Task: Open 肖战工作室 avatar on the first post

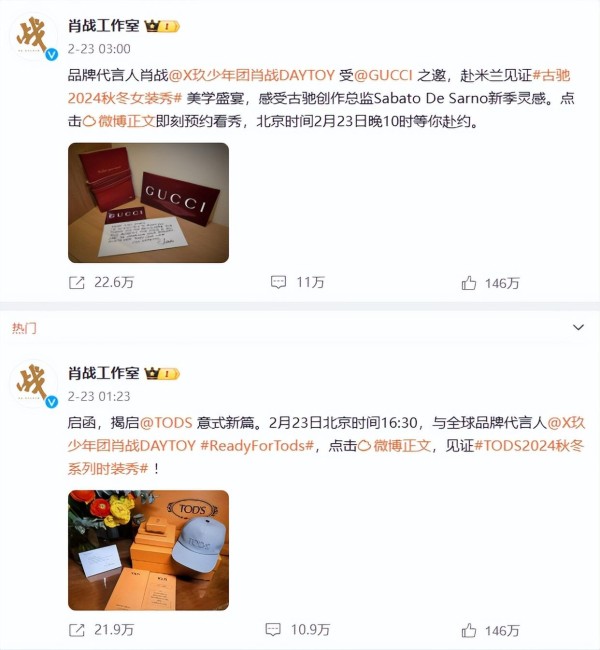Action: click(34, 37)
